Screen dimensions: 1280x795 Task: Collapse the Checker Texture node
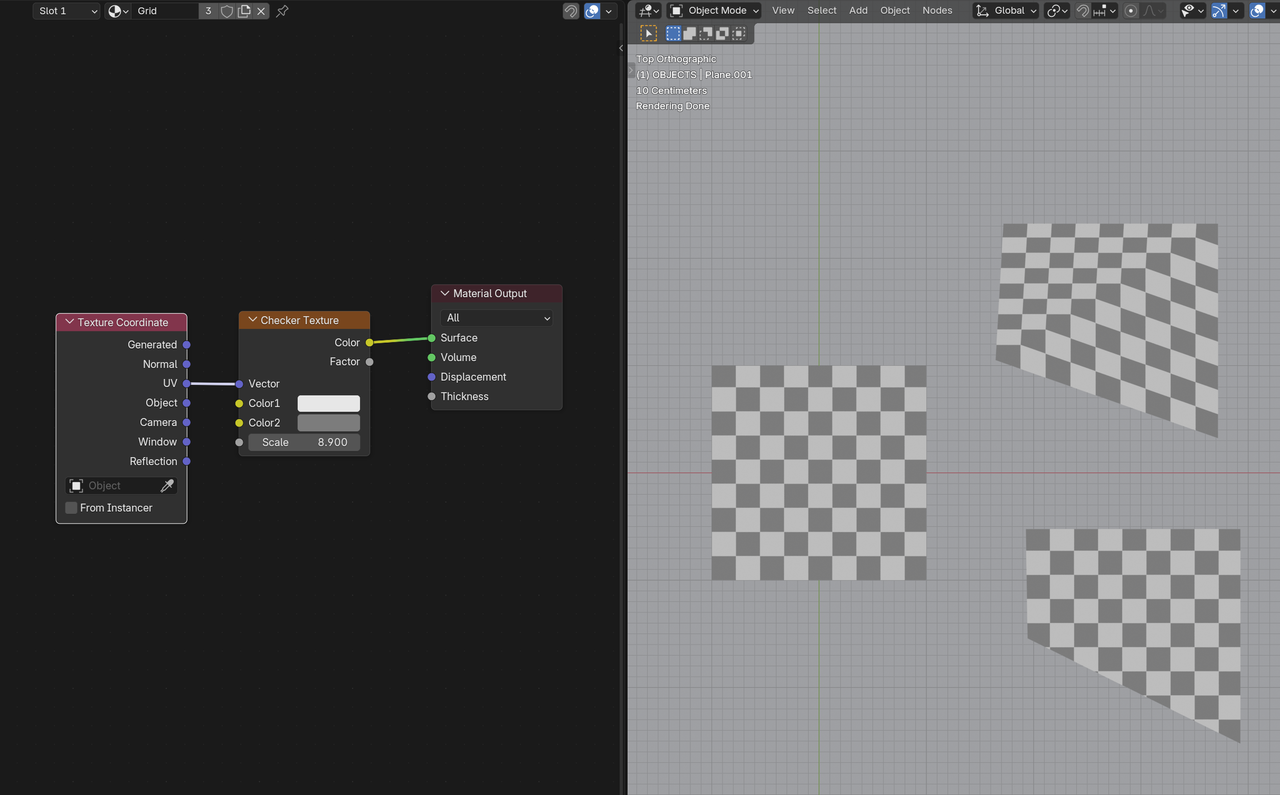click(x=253, y=320)
